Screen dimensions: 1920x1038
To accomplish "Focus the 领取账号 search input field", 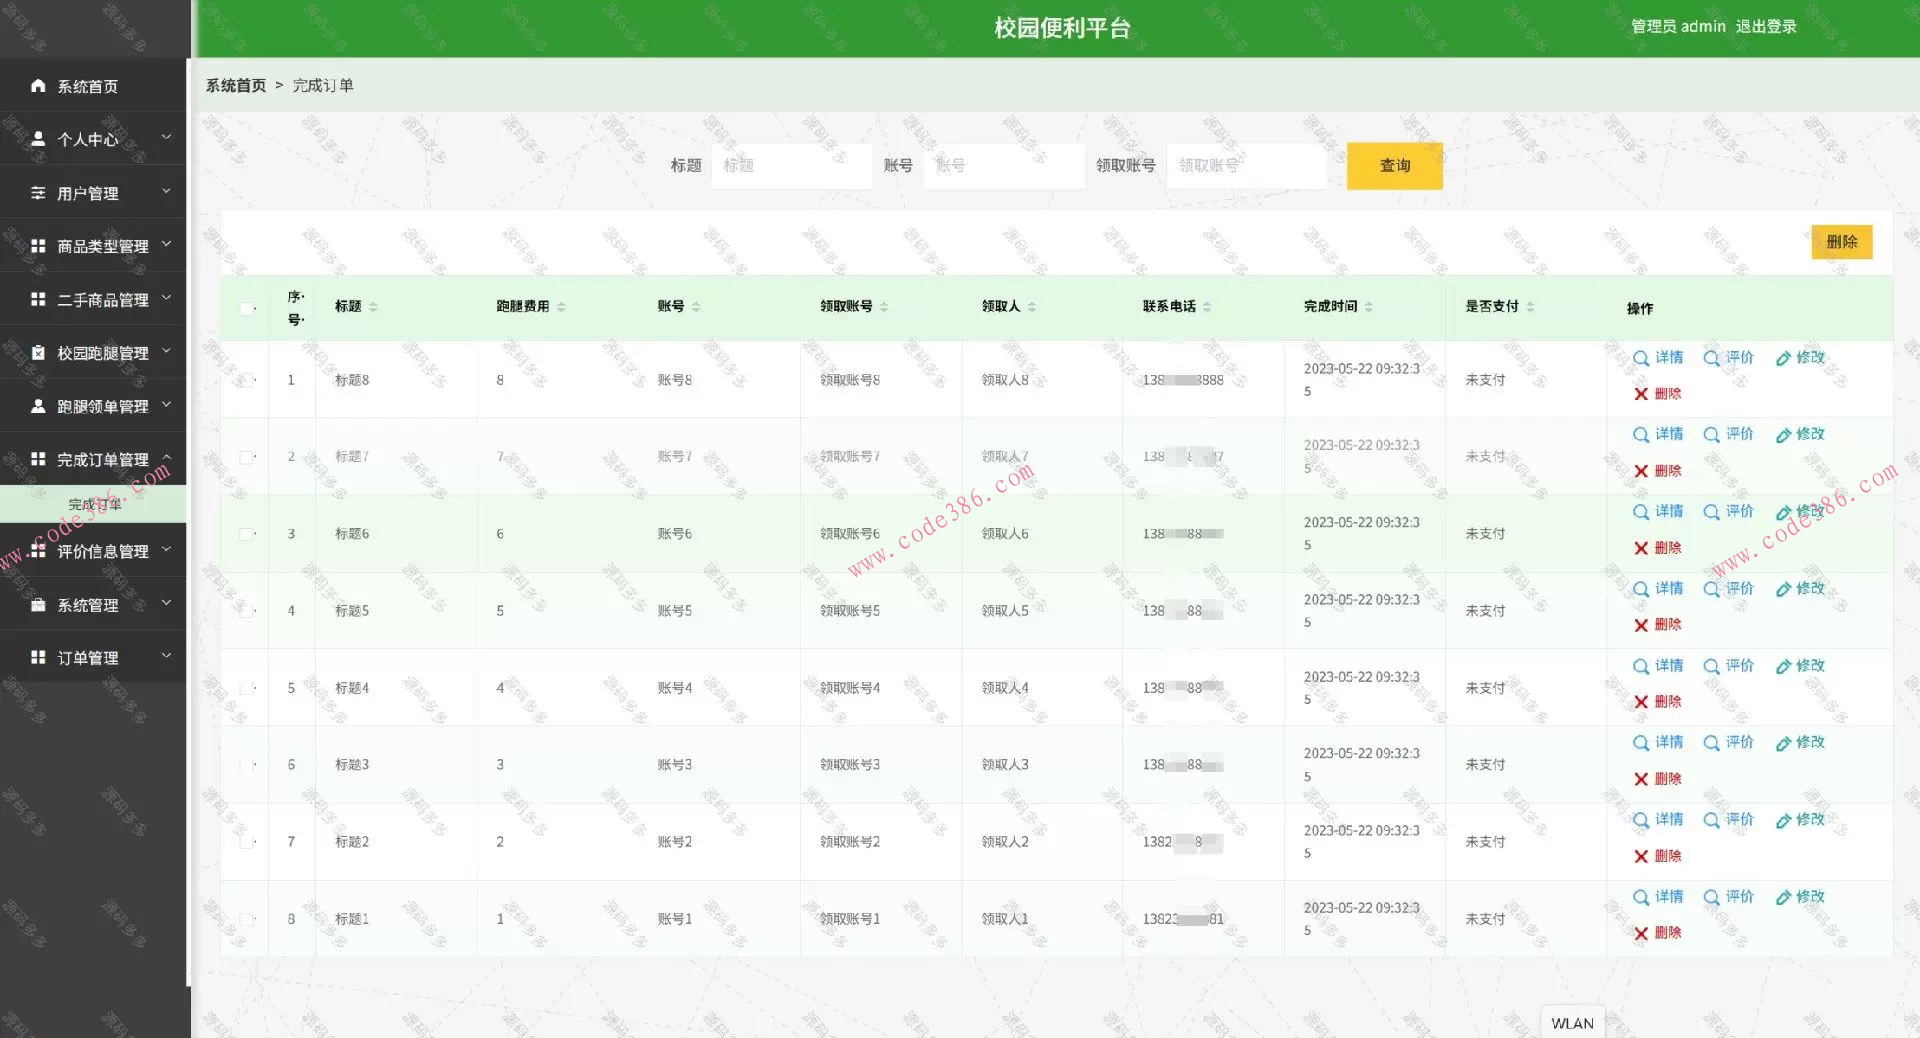I will click(1247, 166).
